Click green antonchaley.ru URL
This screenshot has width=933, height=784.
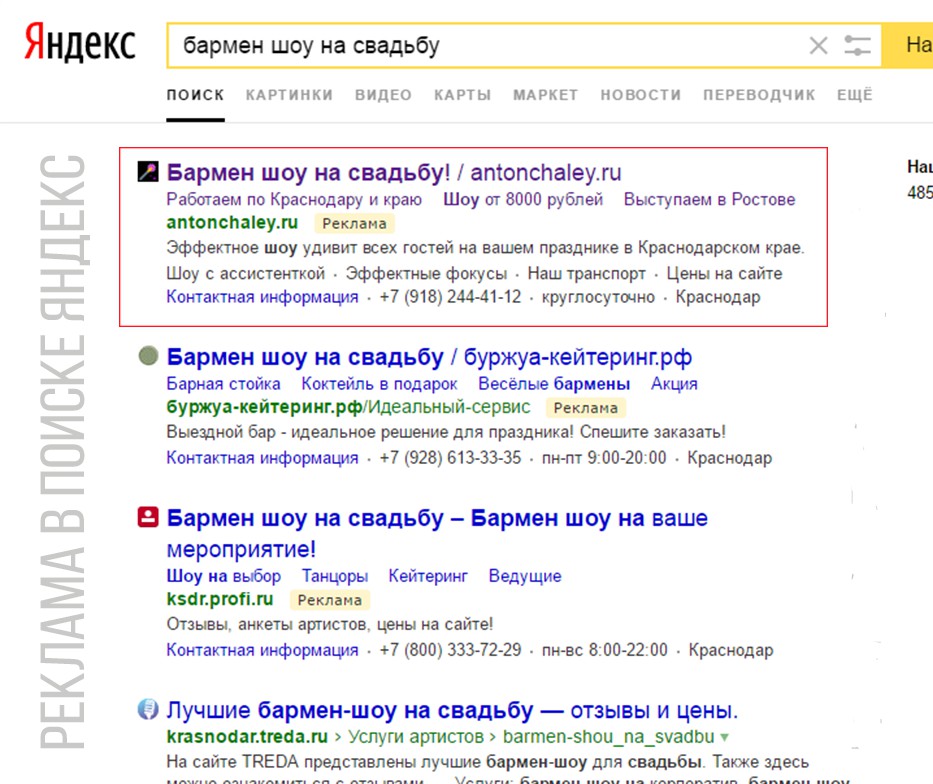click(232, 222)
